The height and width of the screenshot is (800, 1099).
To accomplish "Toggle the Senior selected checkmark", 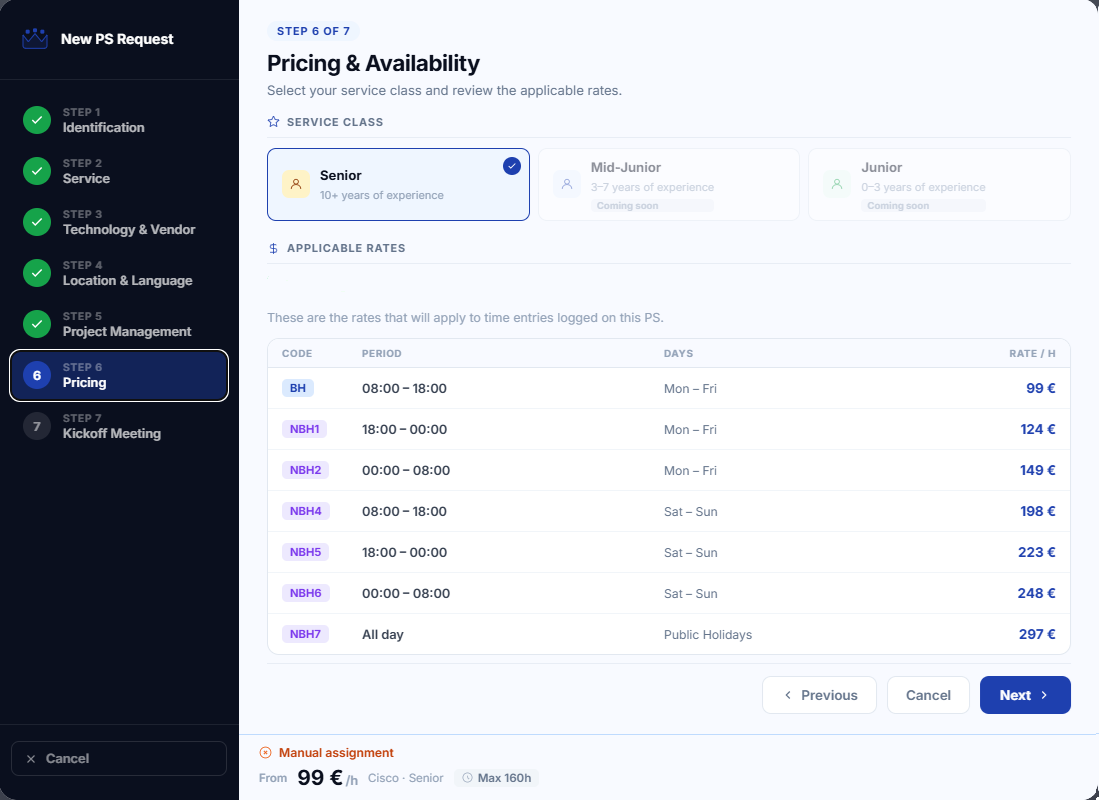I will click(512, 166).
